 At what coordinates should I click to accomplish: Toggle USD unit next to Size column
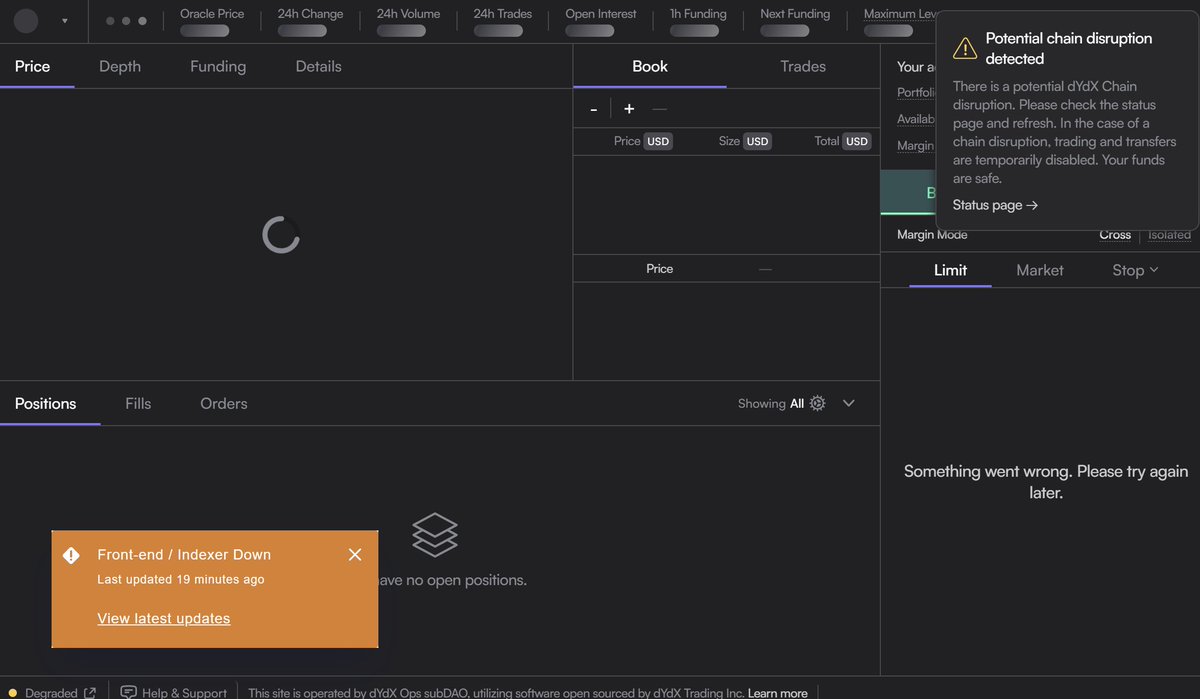pyautogui.click(x=758, y=141)
